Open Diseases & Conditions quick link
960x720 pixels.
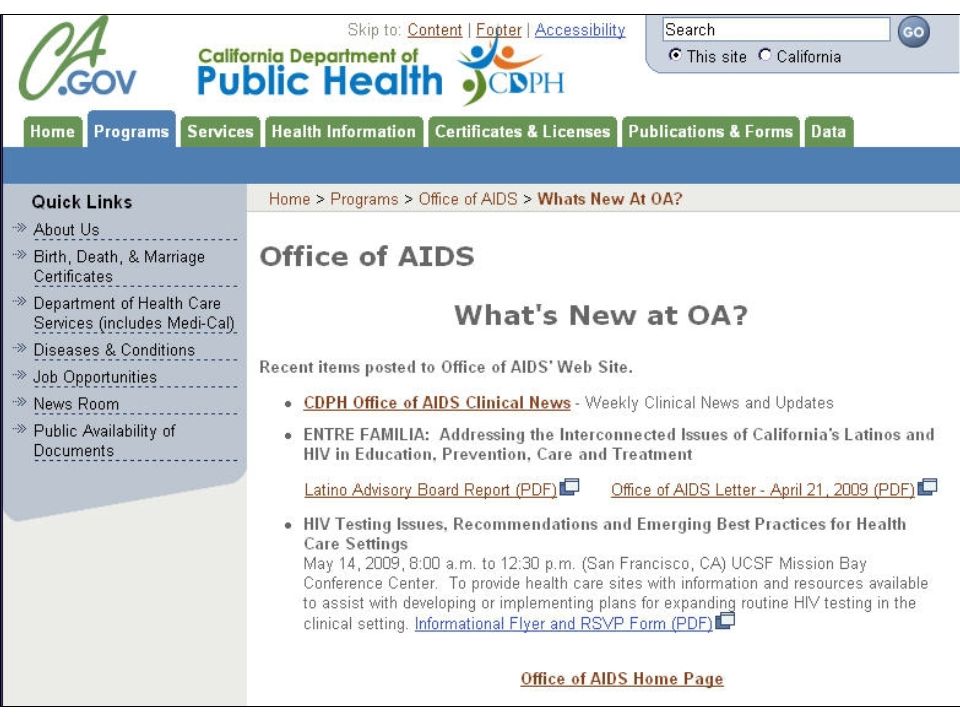pos(114,350)
